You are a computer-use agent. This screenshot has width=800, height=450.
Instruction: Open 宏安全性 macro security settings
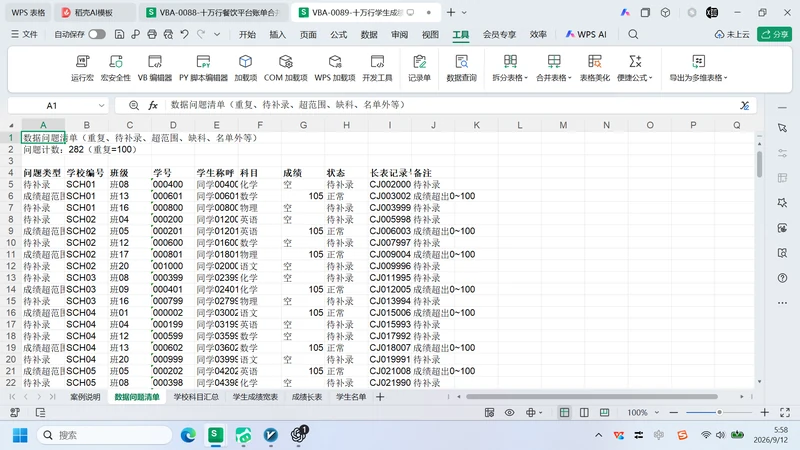pyautogui.click(x=116, y=68)
